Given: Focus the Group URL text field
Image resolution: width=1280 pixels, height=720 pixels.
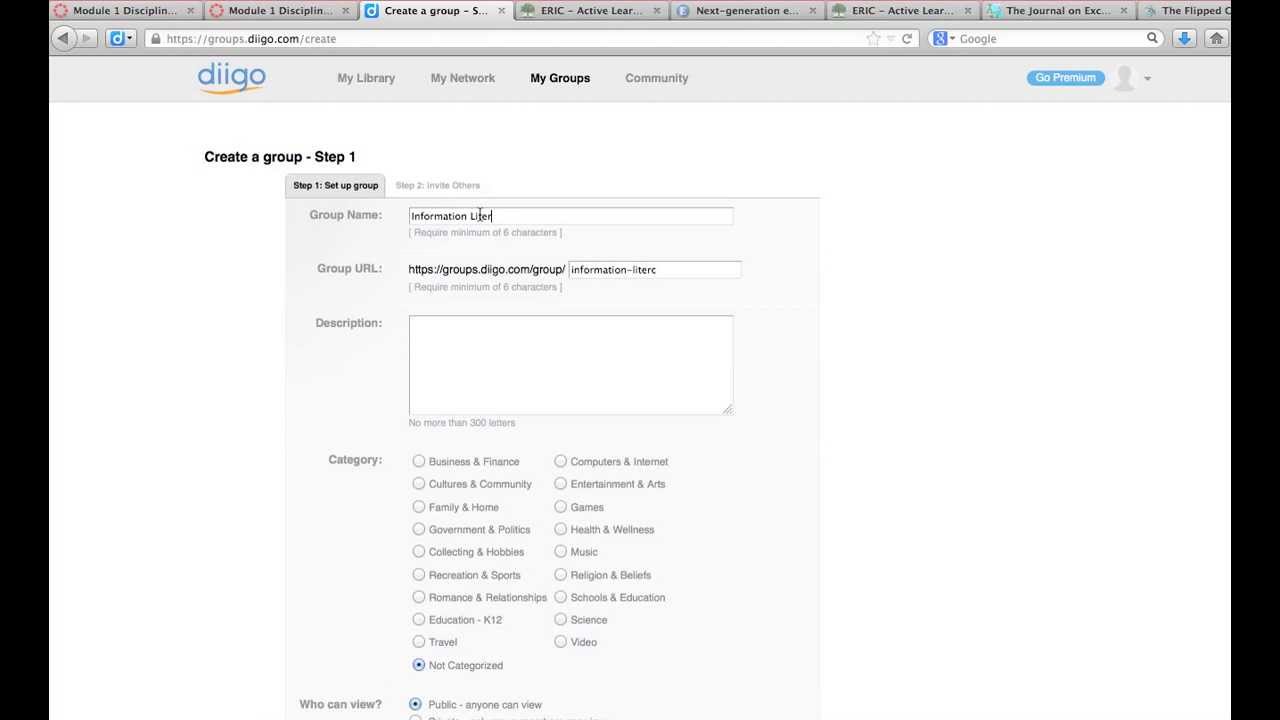Looking at the screenshot, I should (654, 270).
